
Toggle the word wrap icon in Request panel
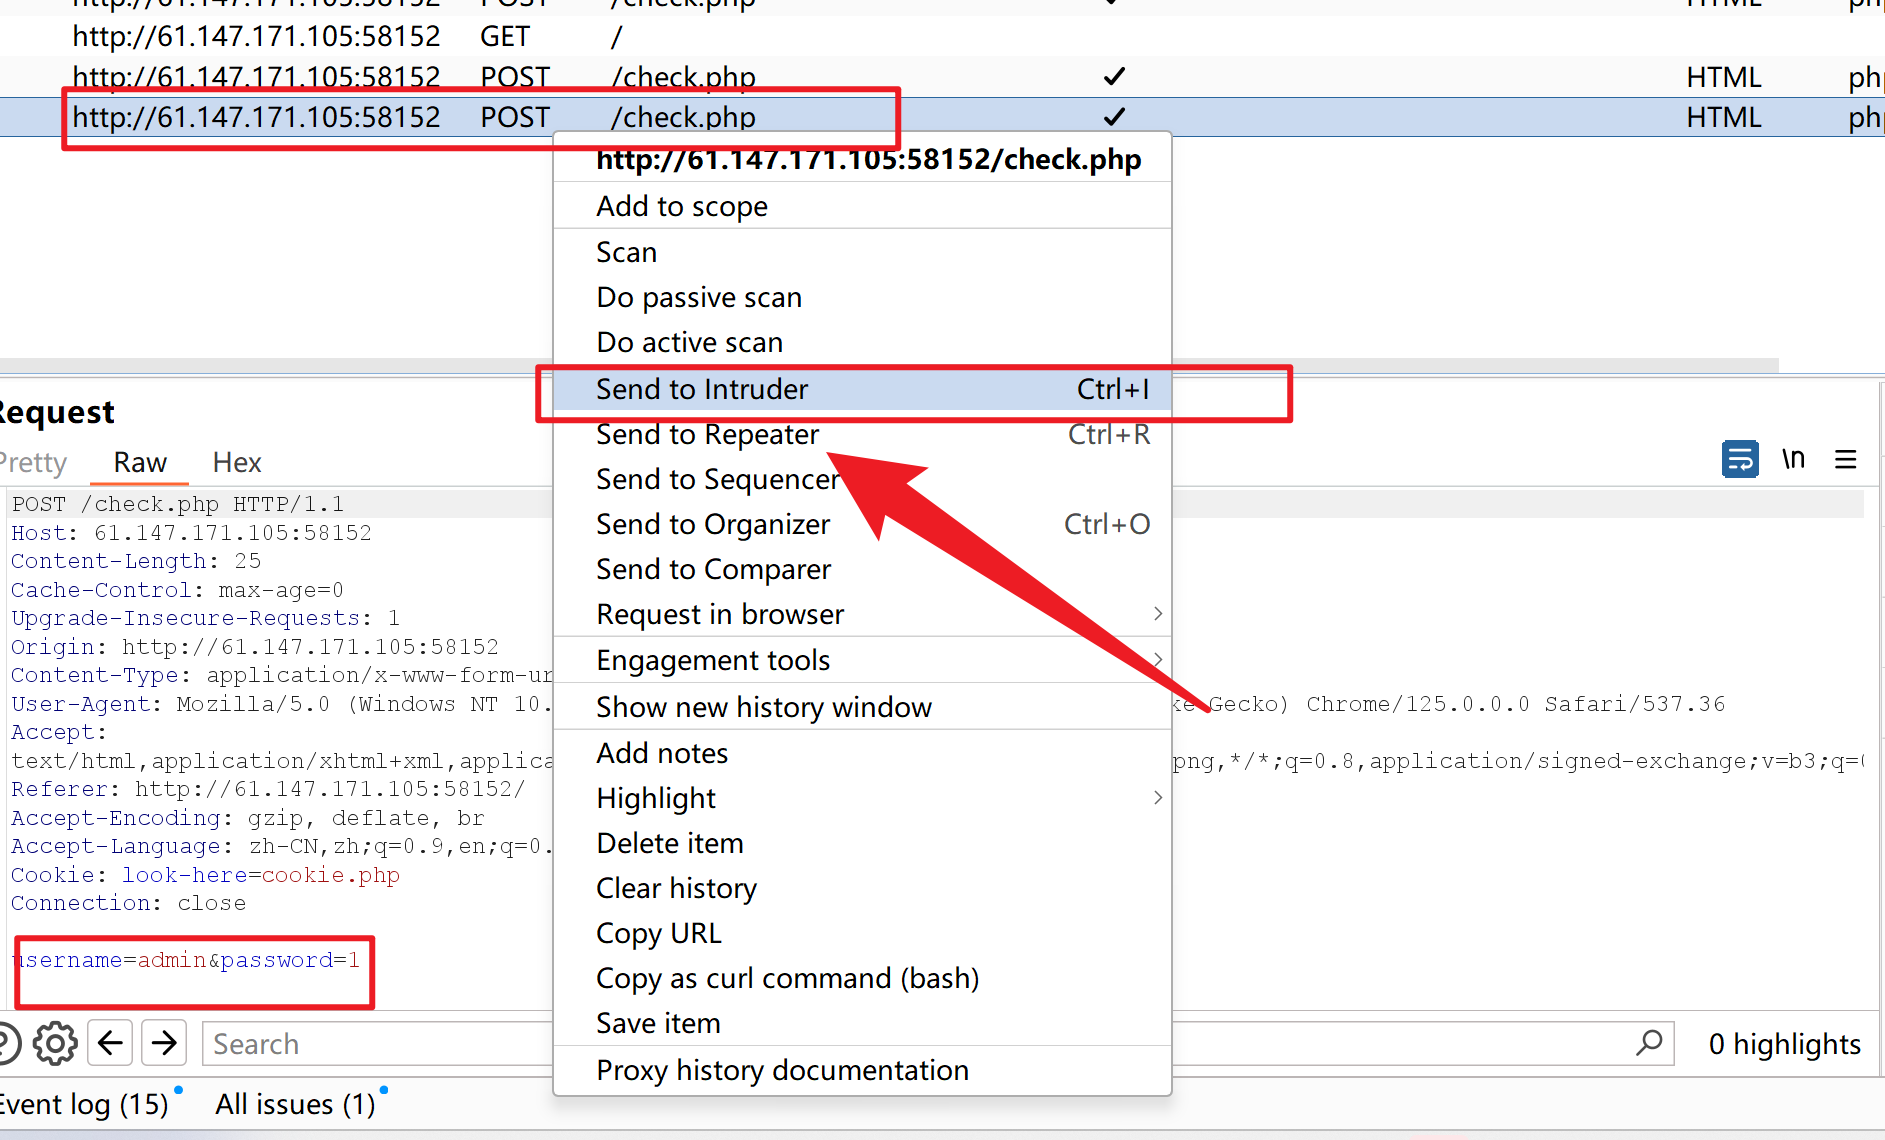tap(1740, 459)
